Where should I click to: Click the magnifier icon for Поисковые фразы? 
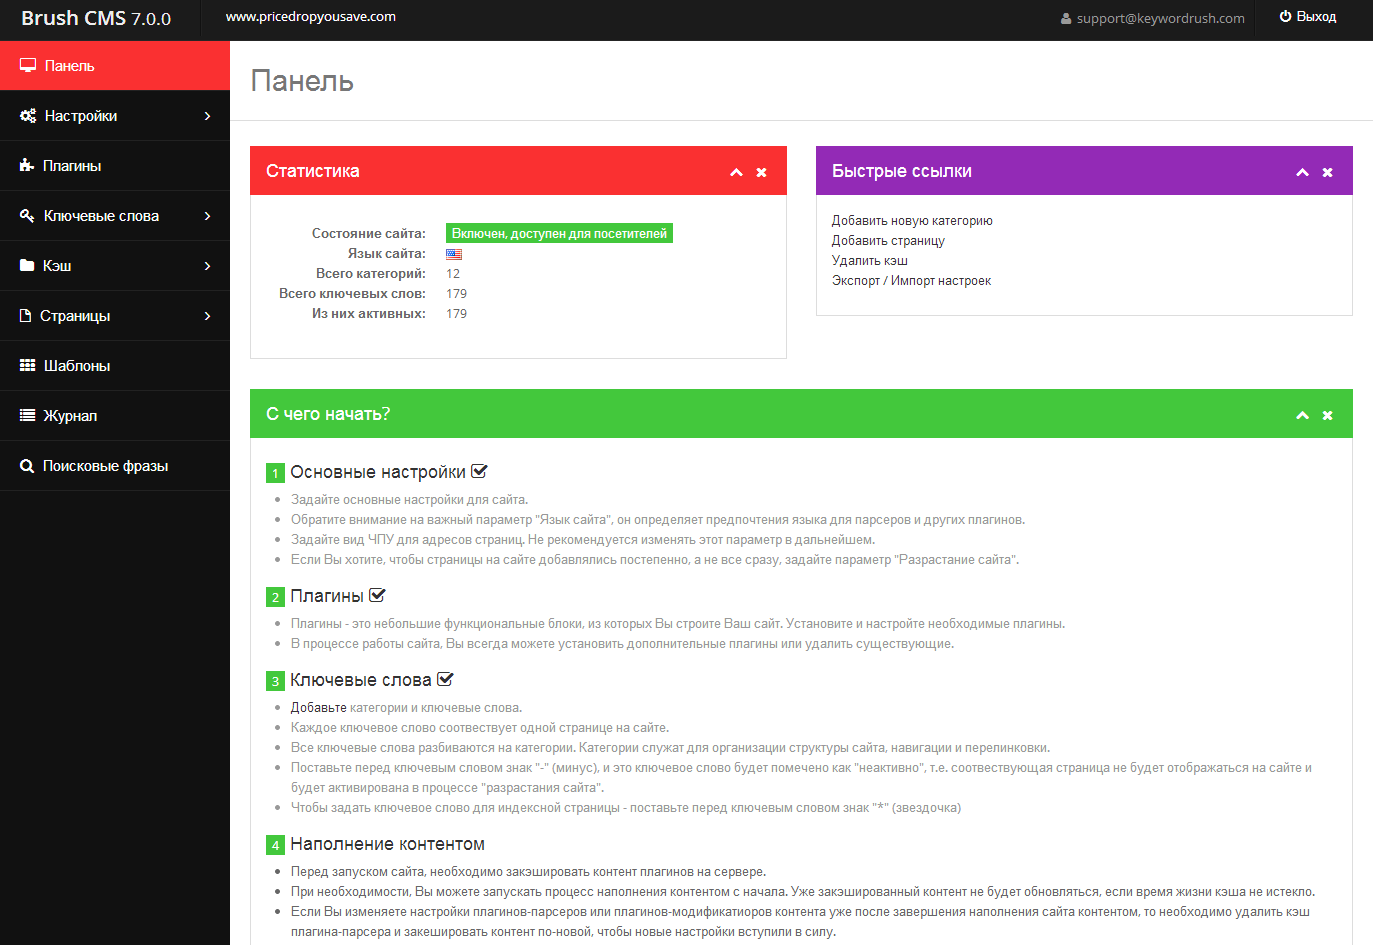[x=27, y=465]
